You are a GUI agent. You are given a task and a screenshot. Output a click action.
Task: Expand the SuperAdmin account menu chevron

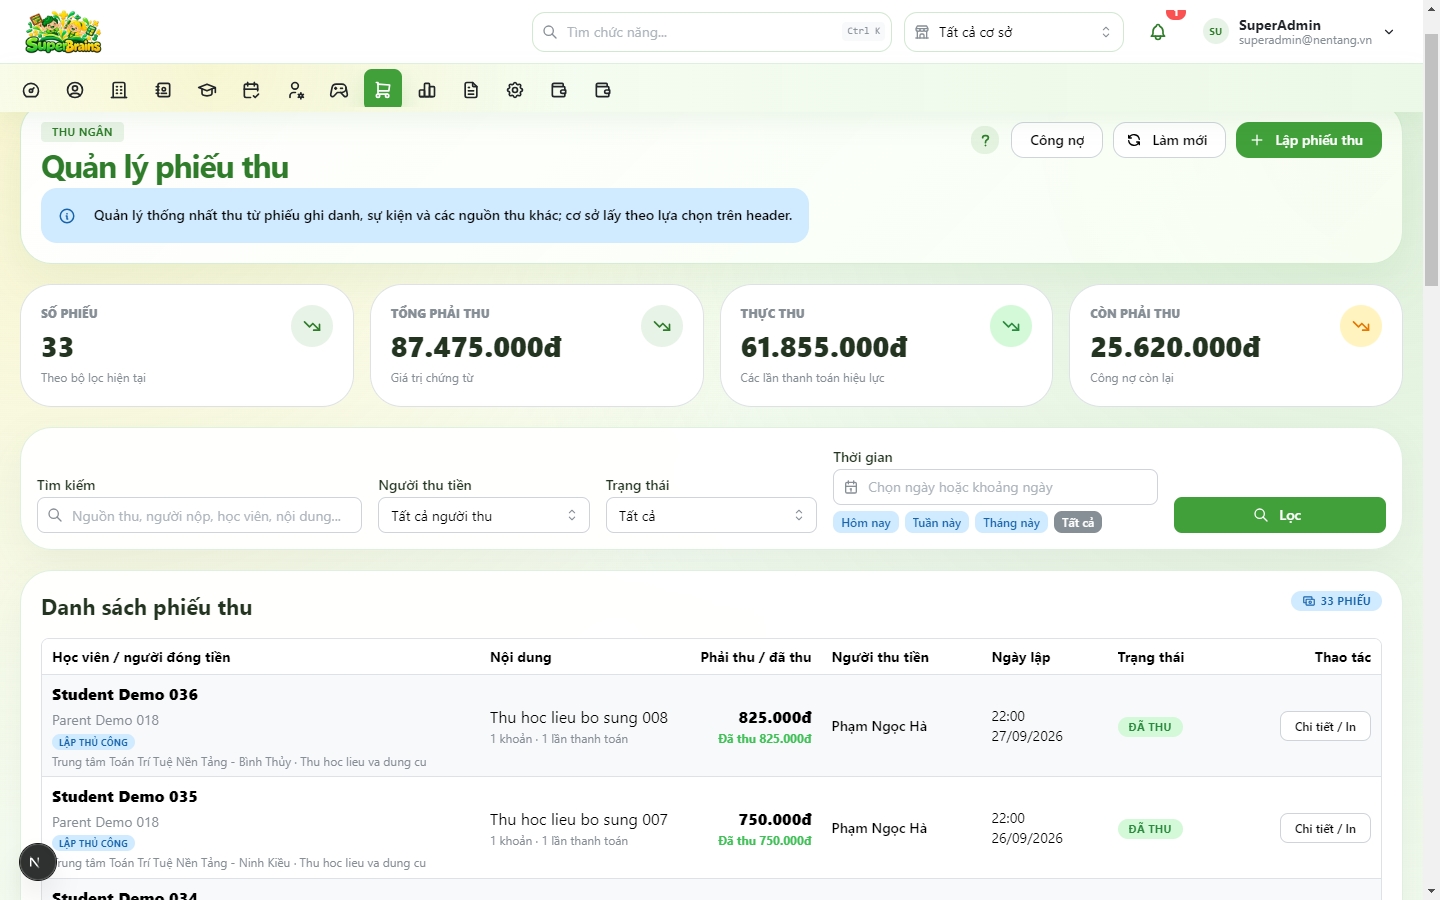[1389, 32]
